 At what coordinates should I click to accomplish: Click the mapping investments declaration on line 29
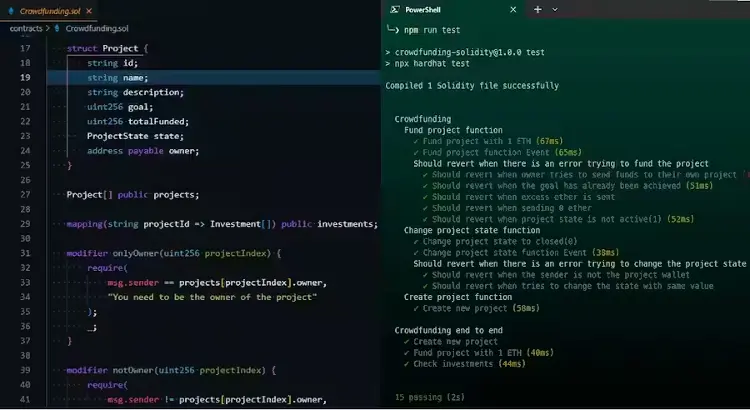coord(222,224)
